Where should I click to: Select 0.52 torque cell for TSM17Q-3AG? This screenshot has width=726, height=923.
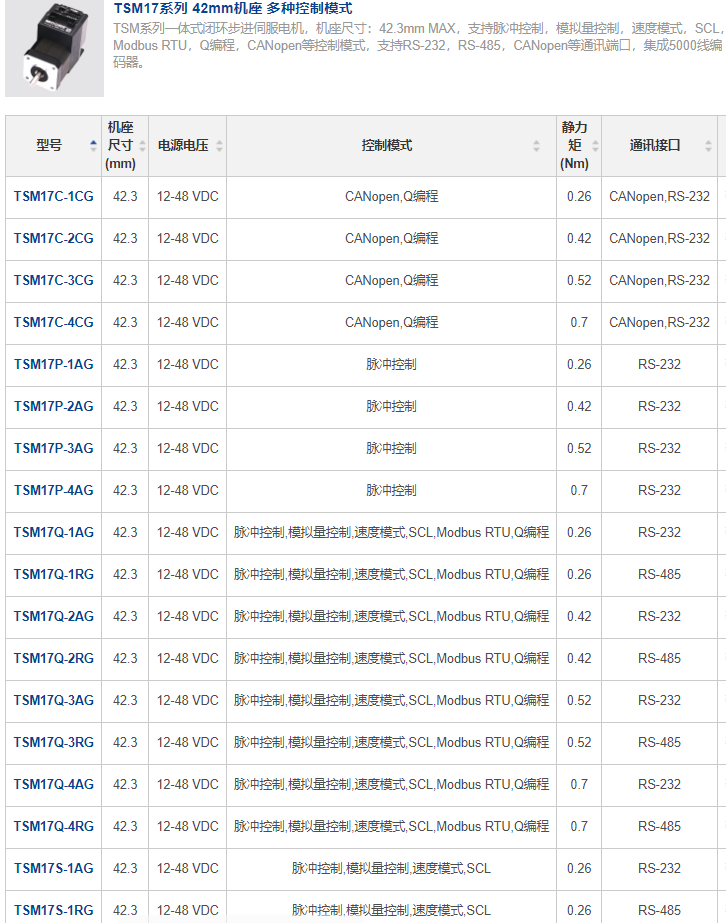pos(579,700)
